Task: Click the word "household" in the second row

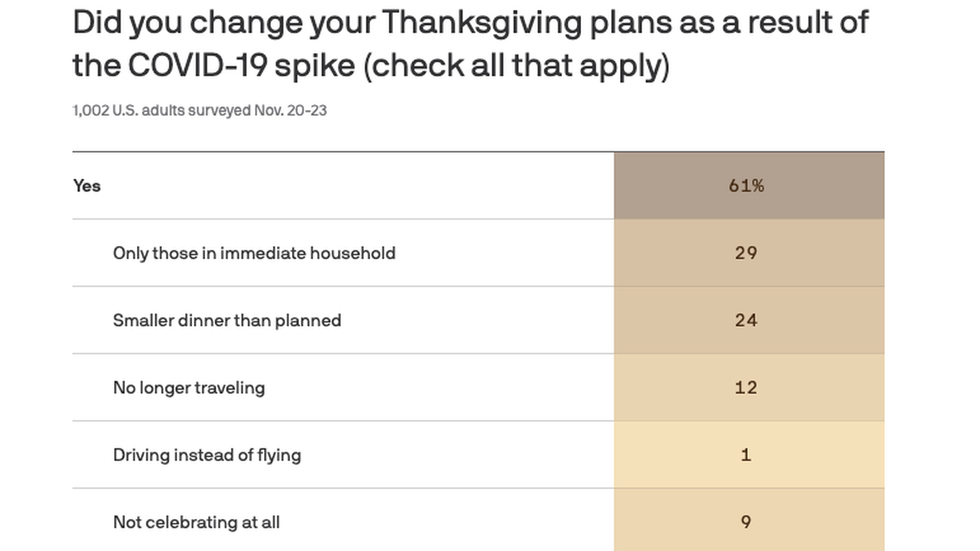Action: click(x=352, y=253)
